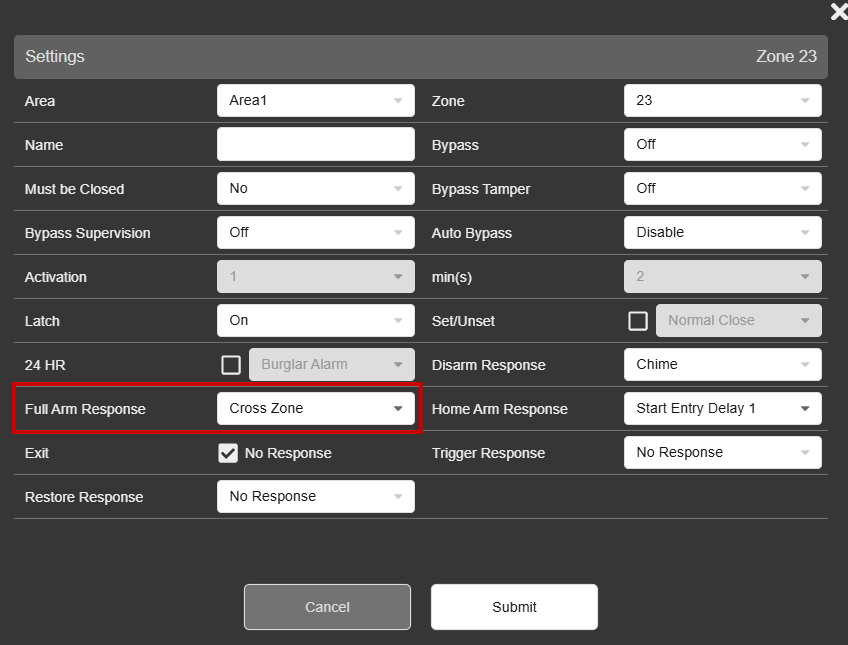Open the Bypass Supervision dropdown
Screen dimensions: 848x645
[316, 232]
